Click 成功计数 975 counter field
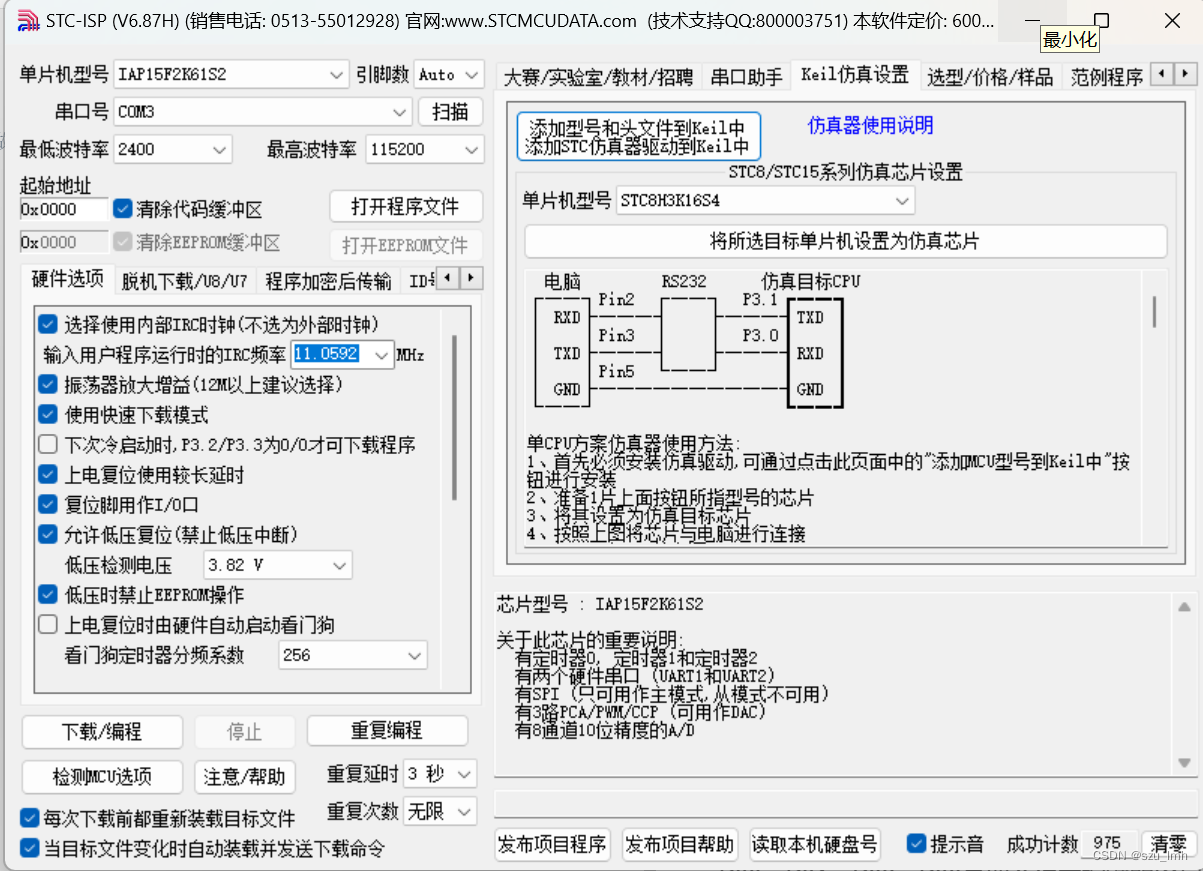Viewport: 1203px width, 871px height. [1108, 844]
